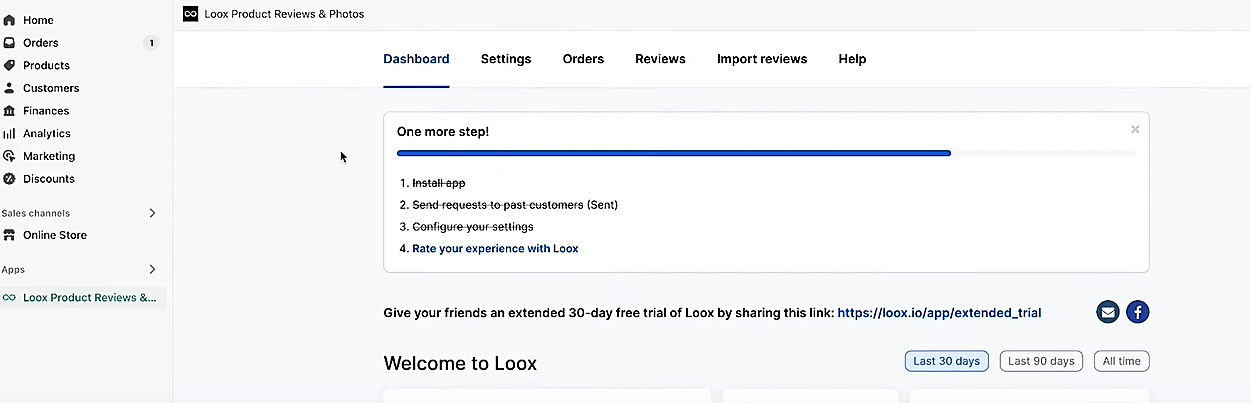Viewport: 1251px width, 403px height.
Task: Share trial link on Facebook icon
Action: coord(1138,312)
